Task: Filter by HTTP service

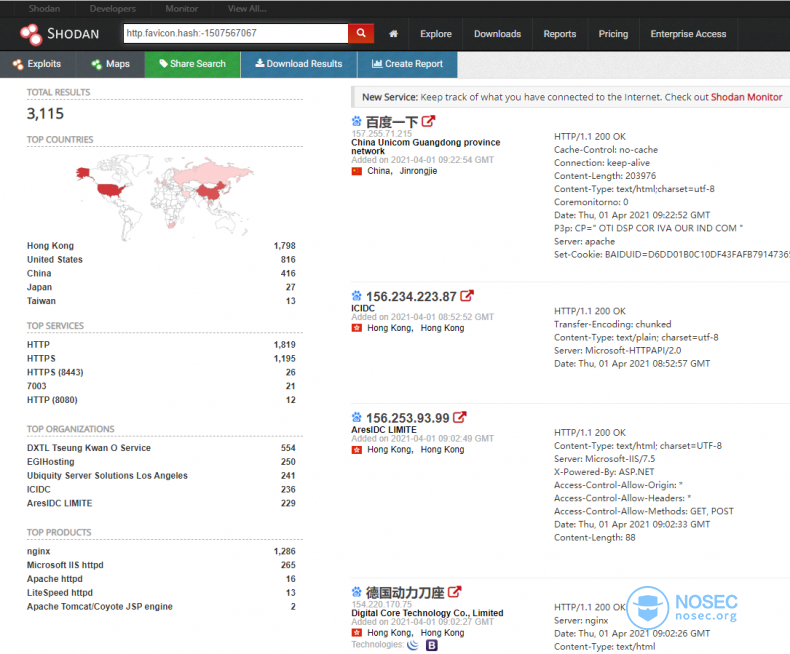Action: (38, 345)
